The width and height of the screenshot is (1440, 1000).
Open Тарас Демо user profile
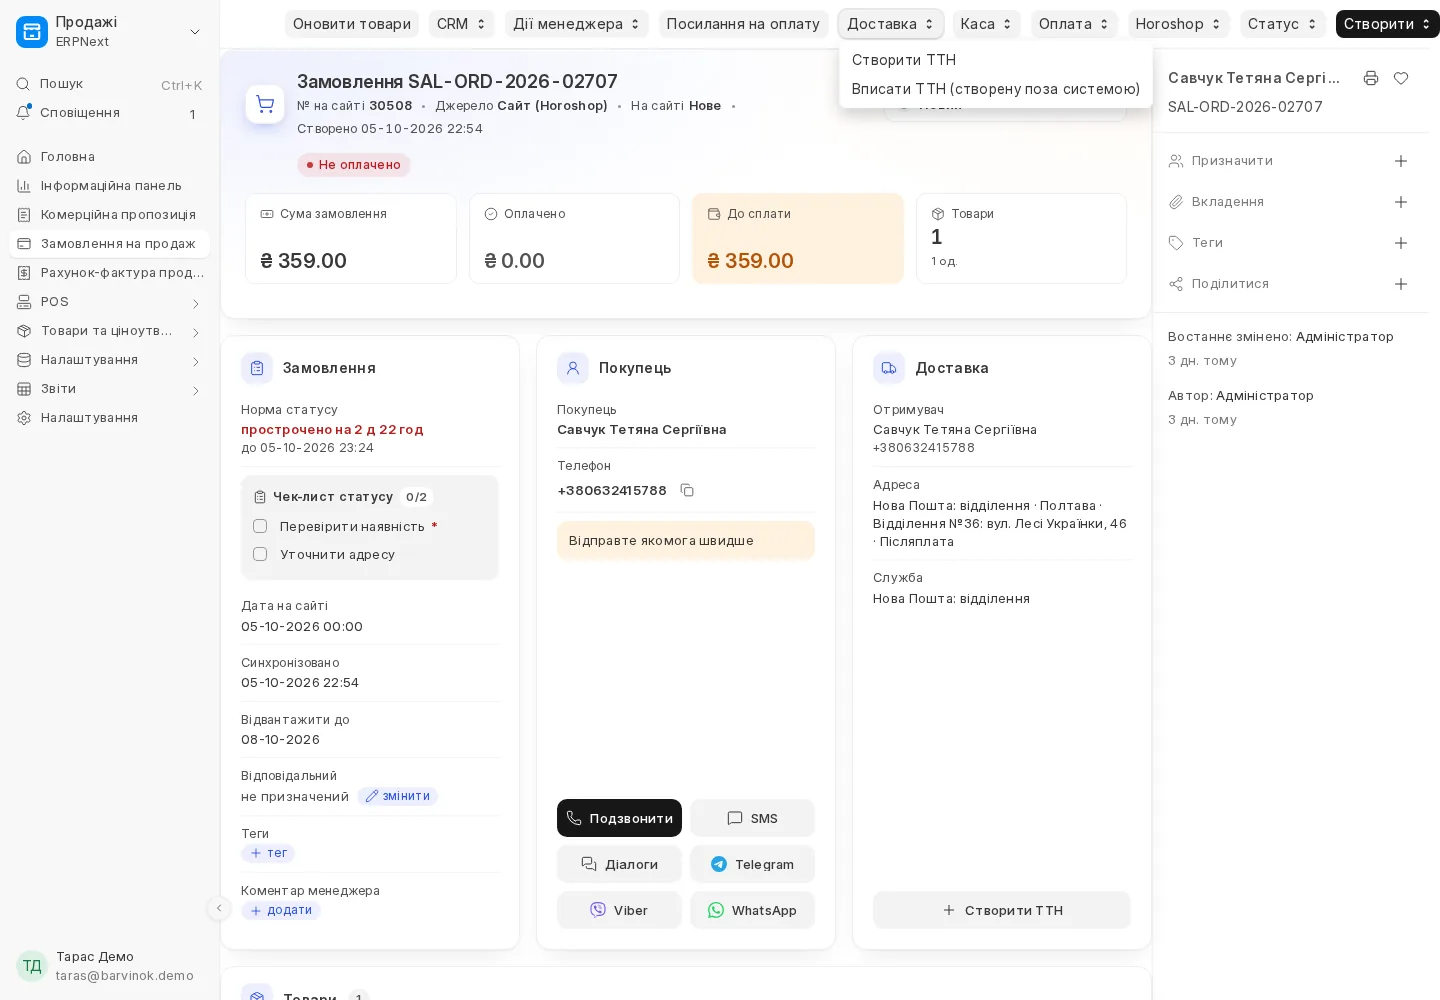[x=109, y=966]
